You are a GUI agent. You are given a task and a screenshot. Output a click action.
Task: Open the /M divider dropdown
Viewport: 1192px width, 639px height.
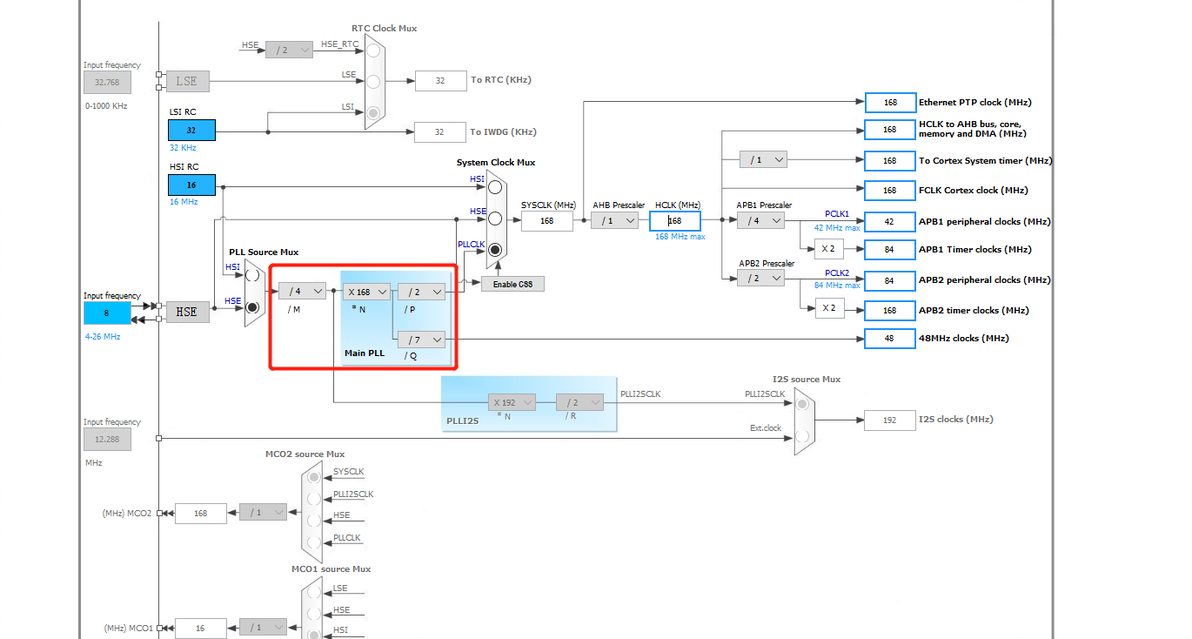(302, 291)
